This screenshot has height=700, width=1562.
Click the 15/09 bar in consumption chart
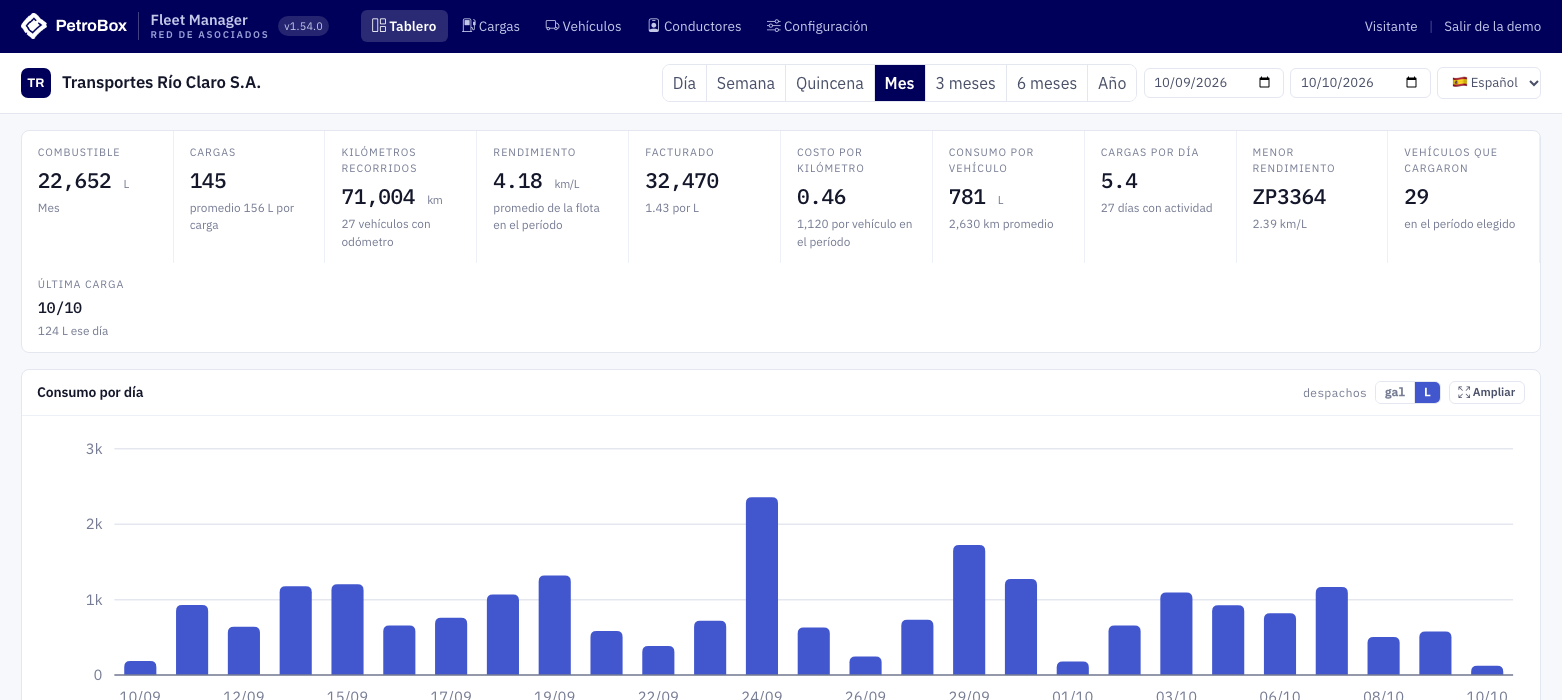[x=348, y=630]
